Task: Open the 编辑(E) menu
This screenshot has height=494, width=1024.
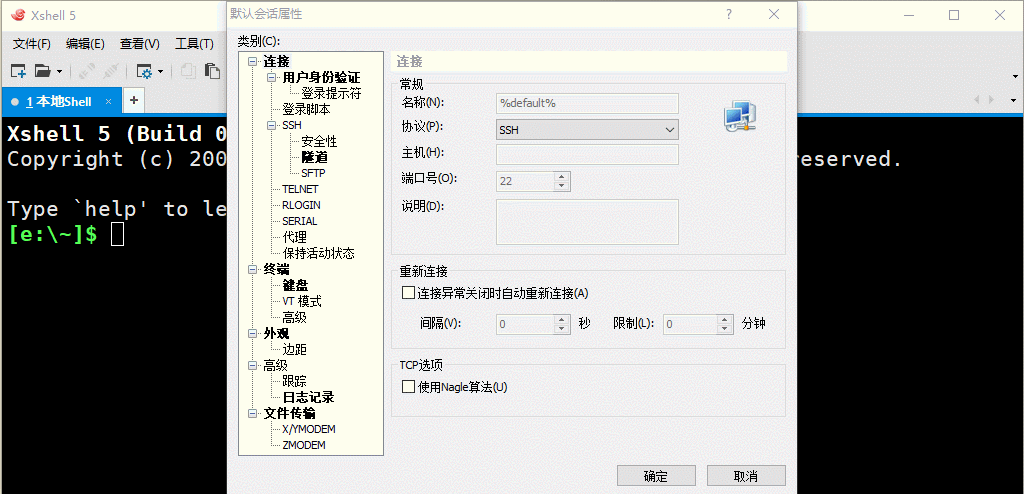Action: pos(86,44)
